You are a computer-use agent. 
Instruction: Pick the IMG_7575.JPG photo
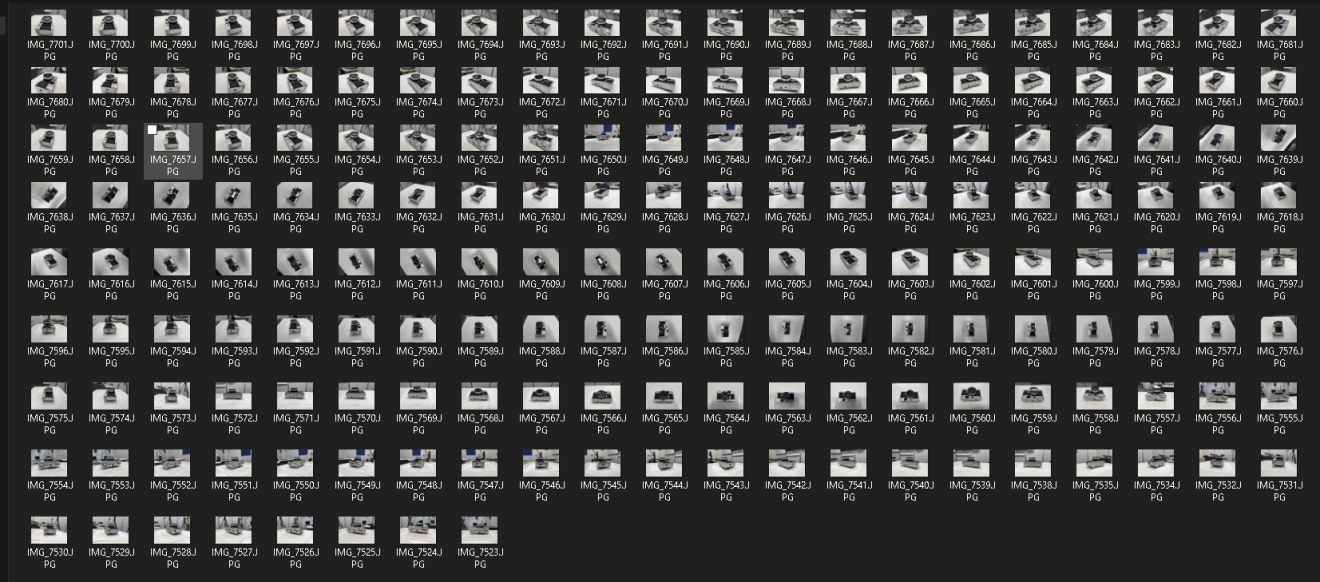click(x=49, y=397)
